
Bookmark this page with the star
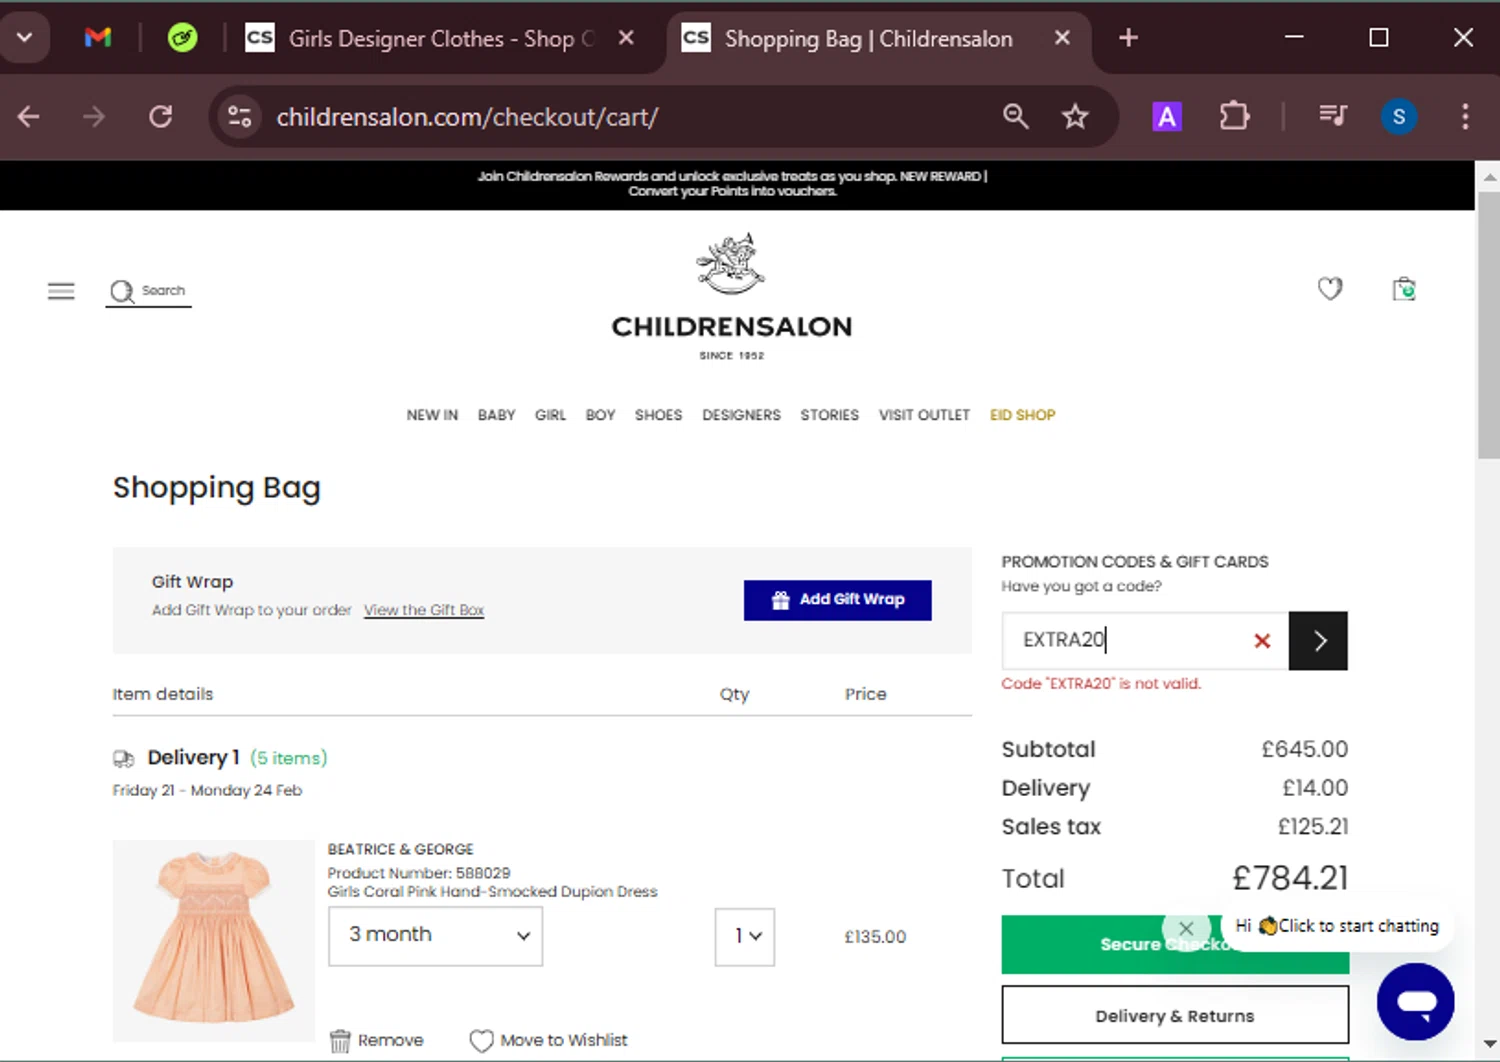coord(1075,117)
